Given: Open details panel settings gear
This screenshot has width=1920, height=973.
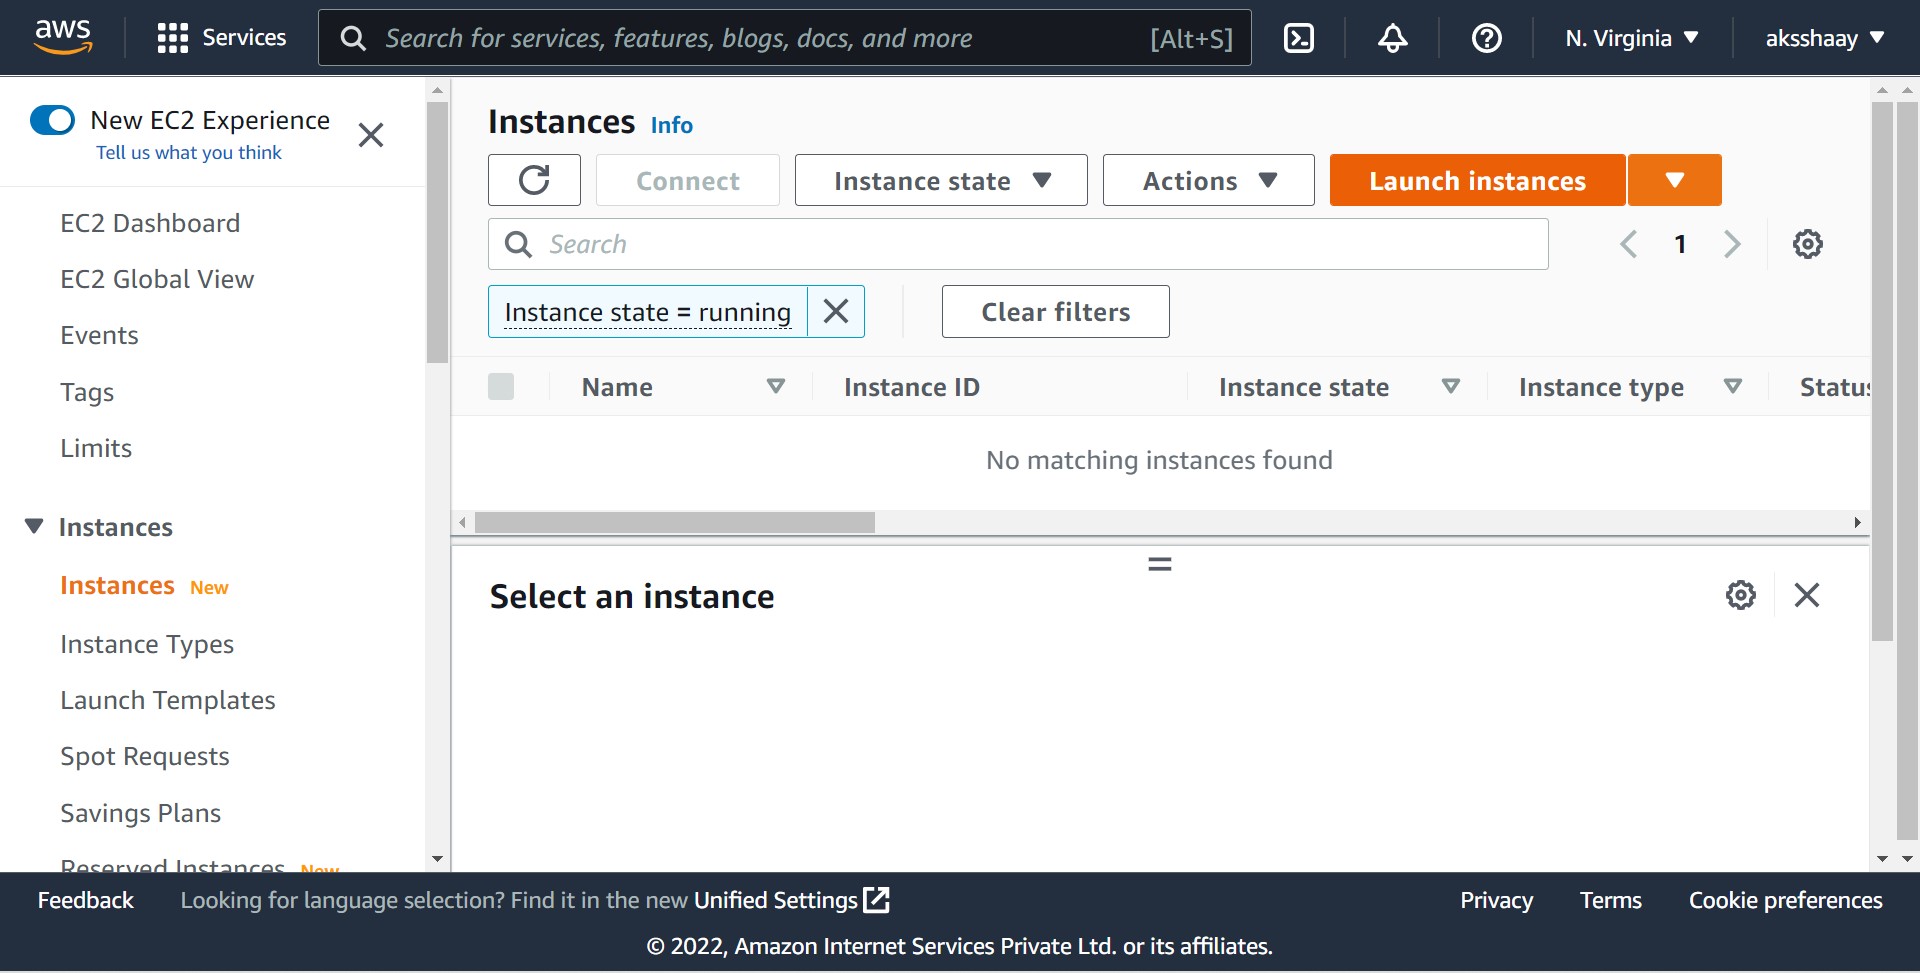Looking at the screenshot, I should [x=1740, y=595].
